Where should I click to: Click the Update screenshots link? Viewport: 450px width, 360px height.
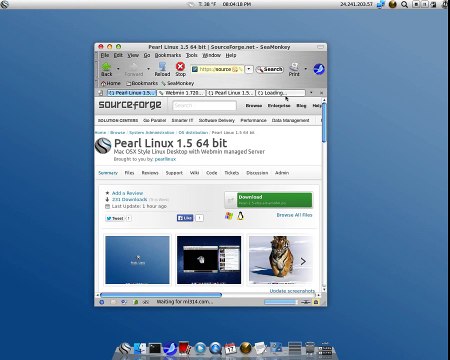(292, 291)
